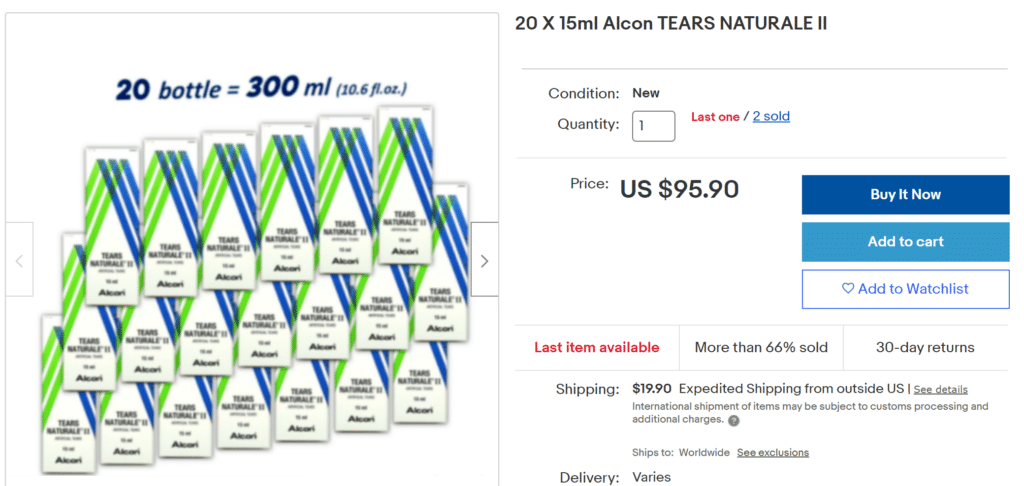The height and width of the screenshot is (486, 1024).
Task: Click the Buy It Now button
Action: coord(905,195)
